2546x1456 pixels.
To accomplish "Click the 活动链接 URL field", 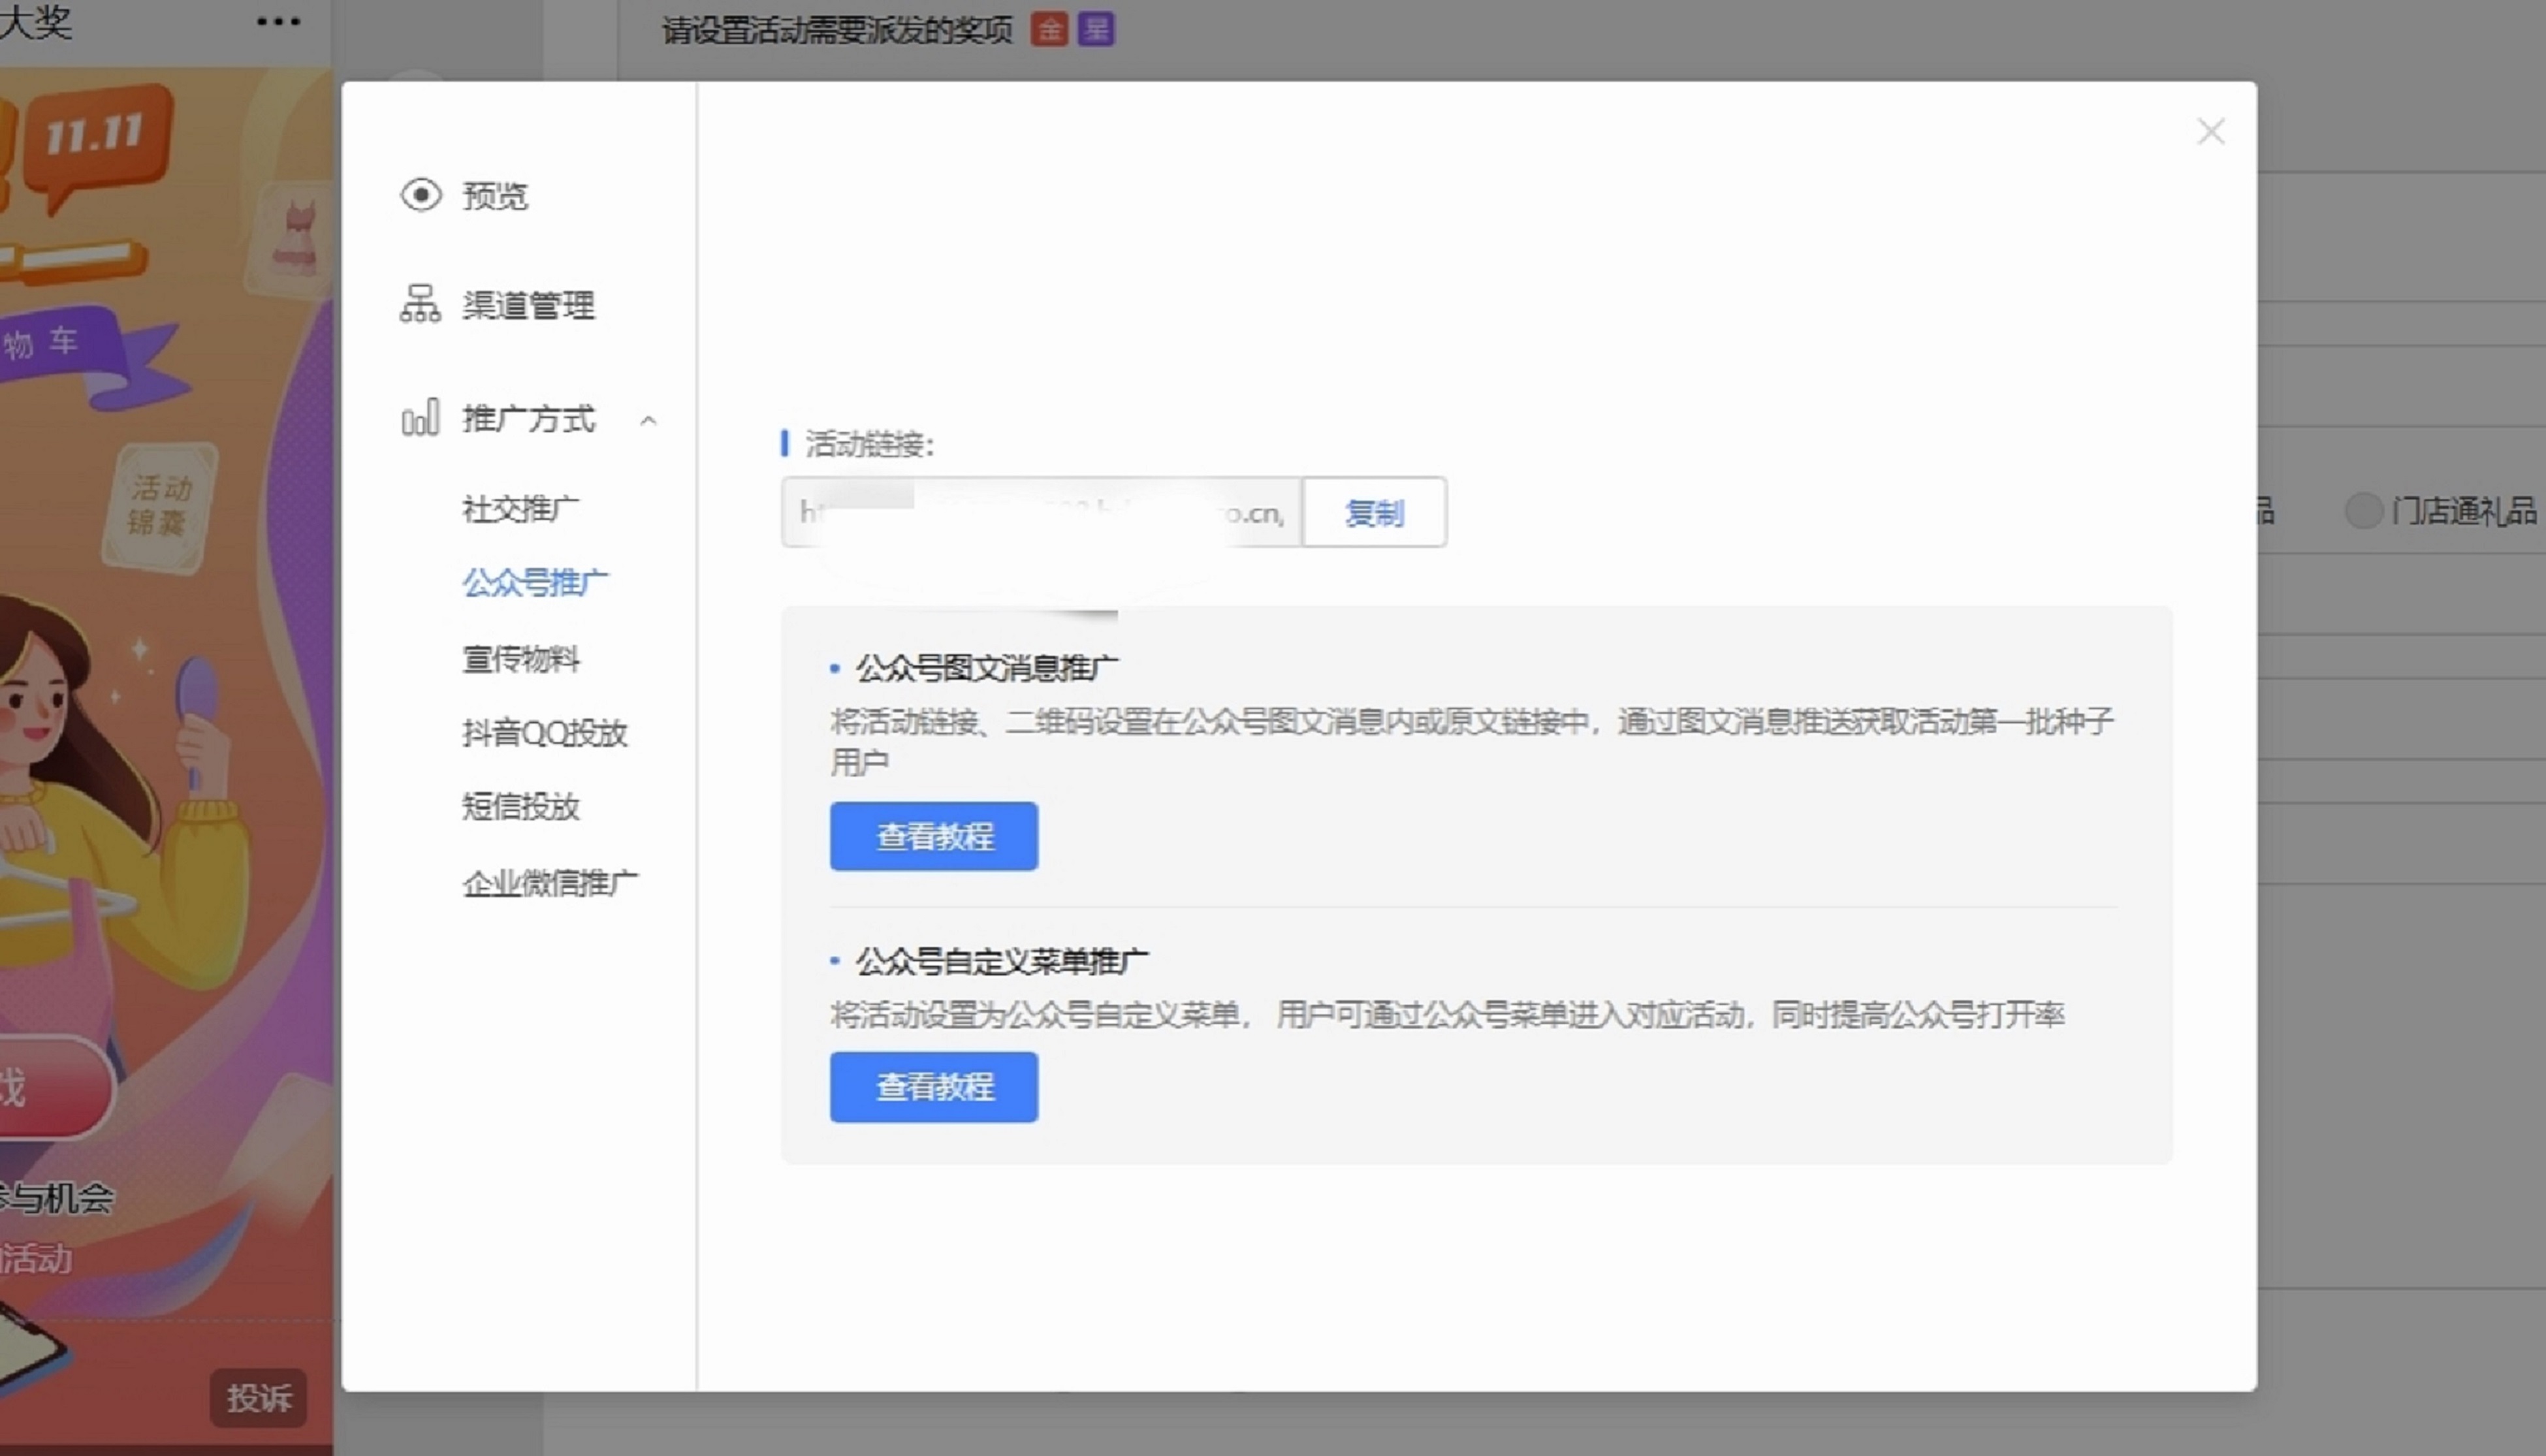I will [x=1040, y=513].
